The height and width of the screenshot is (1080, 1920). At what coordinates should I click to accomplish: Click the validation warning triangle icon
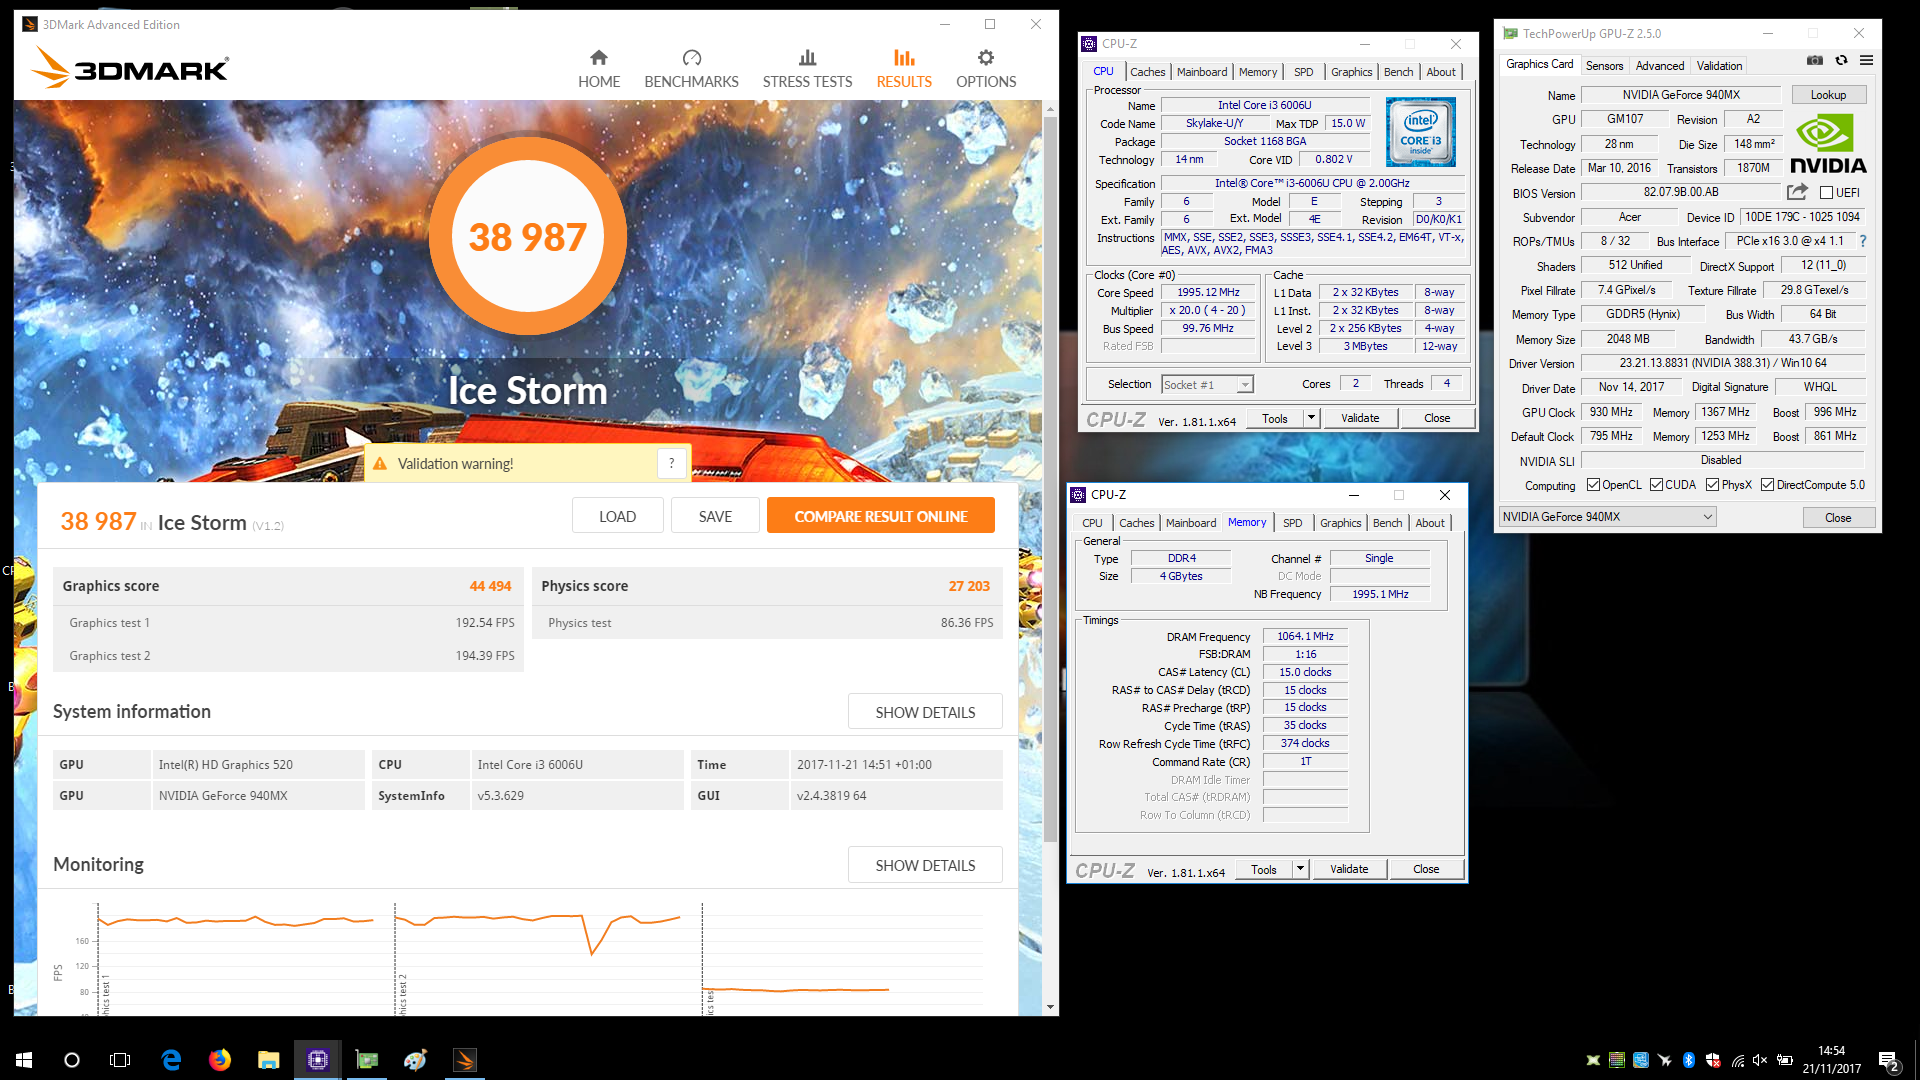coord(380,464)
